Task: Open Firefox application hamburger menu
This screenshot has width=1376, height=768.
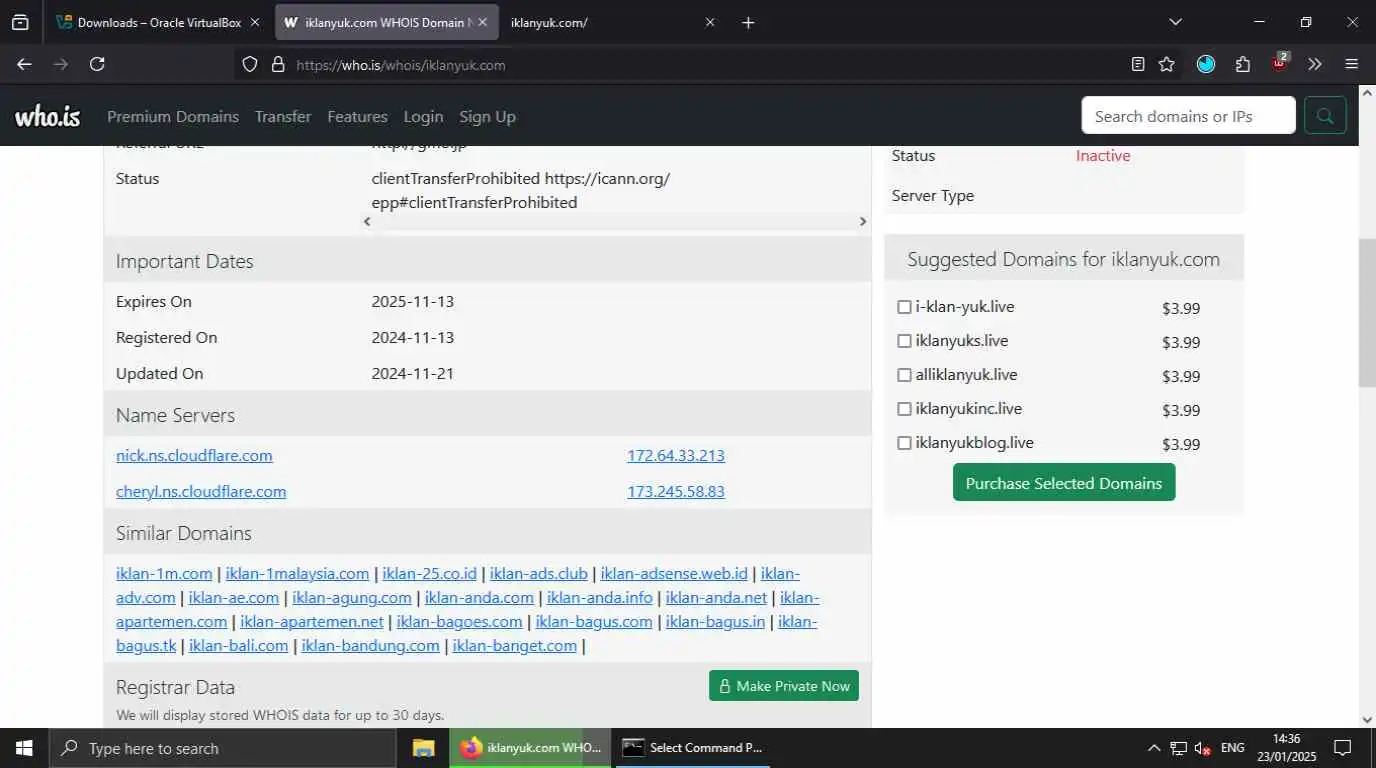Action: coord(1352,64)
